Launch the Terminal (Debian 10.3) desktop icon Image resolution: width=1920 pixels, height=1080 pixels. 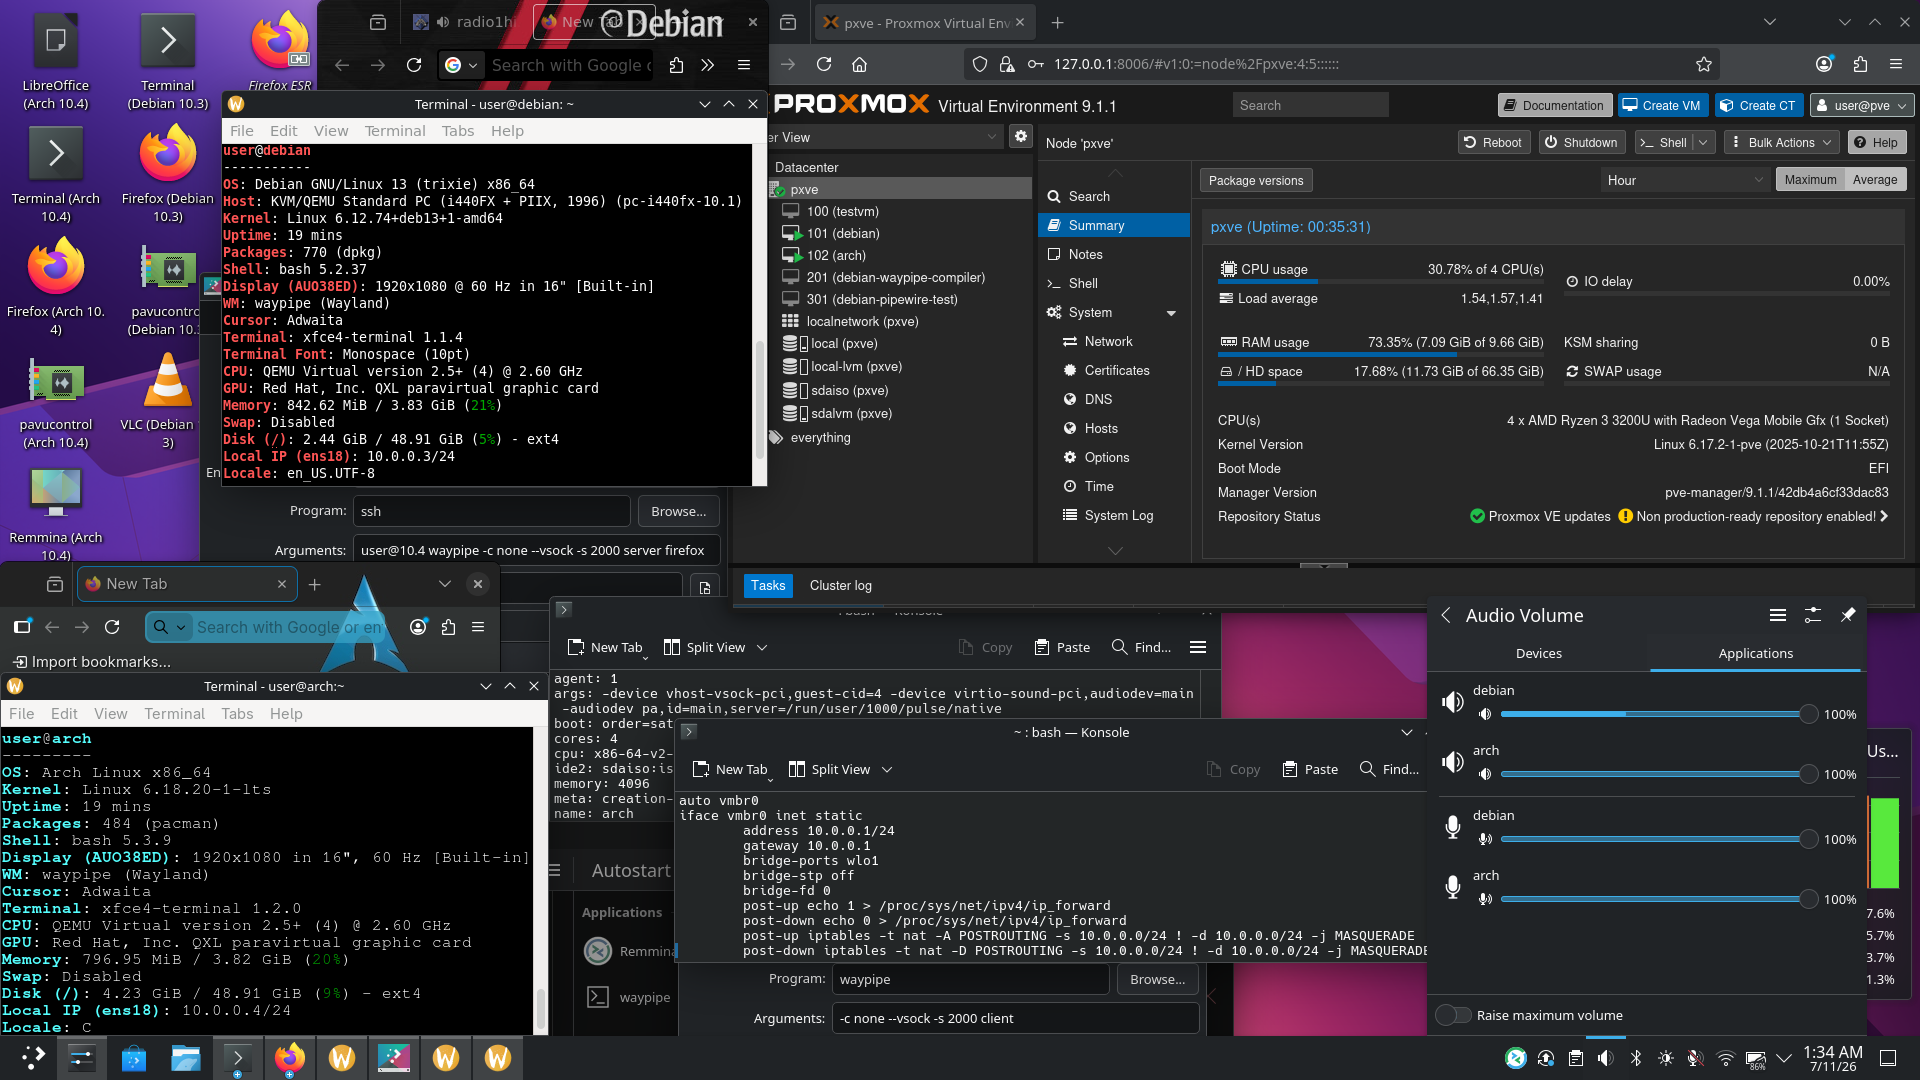pos(168,62)
